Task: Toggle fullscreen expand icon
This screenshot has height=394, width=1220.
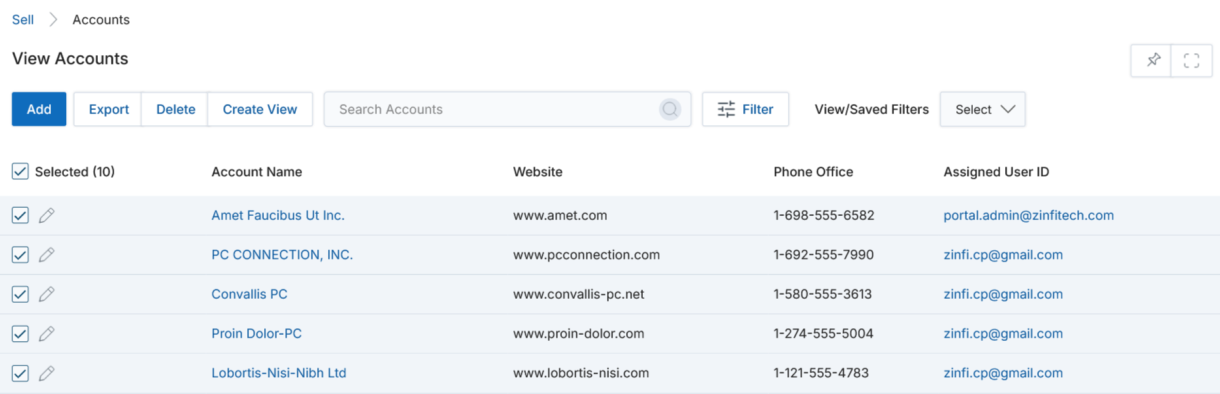Action: (1191, 60)
